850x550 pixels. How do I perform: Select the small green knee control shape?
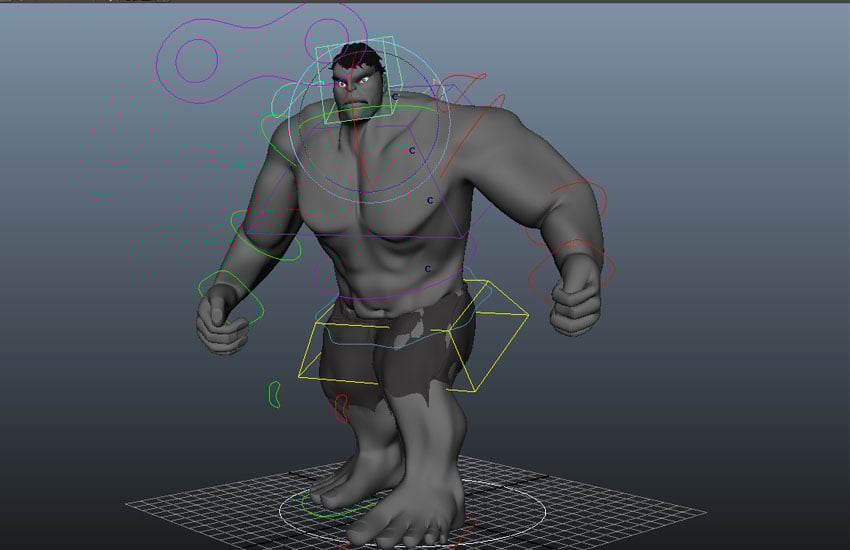(274, 394)
